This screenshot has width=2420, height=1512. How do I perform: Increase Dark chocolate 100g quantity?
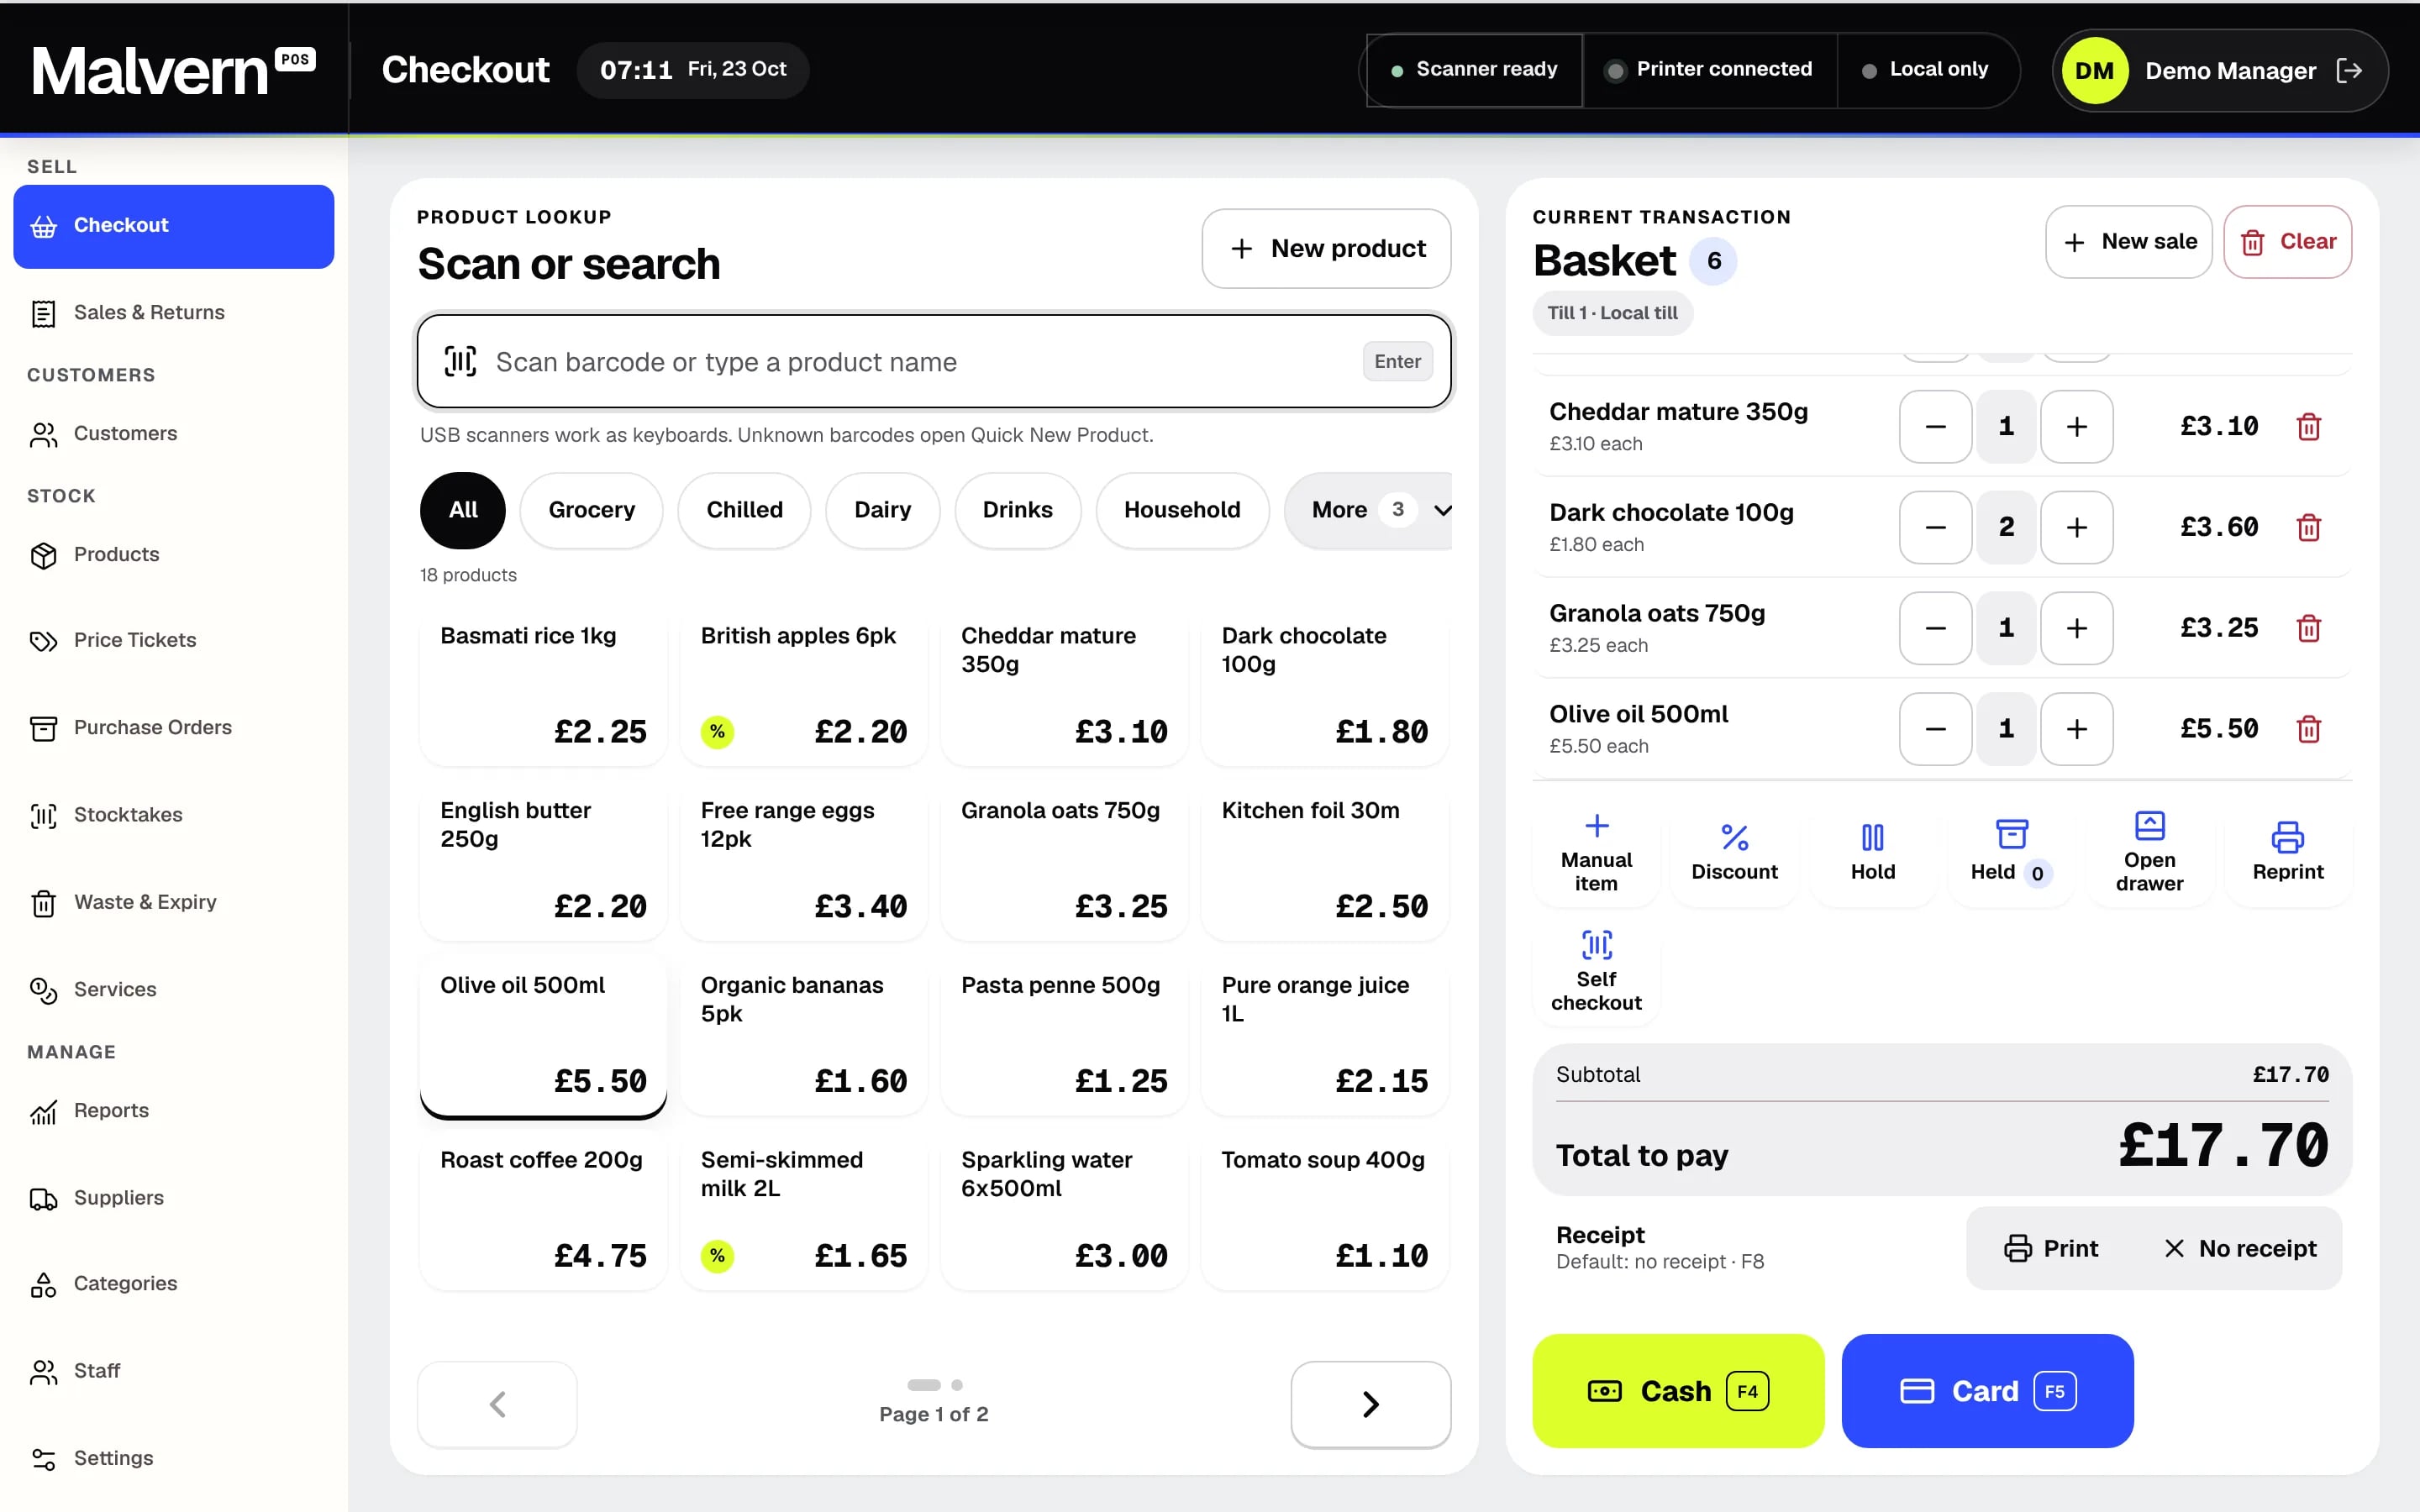2076,527
